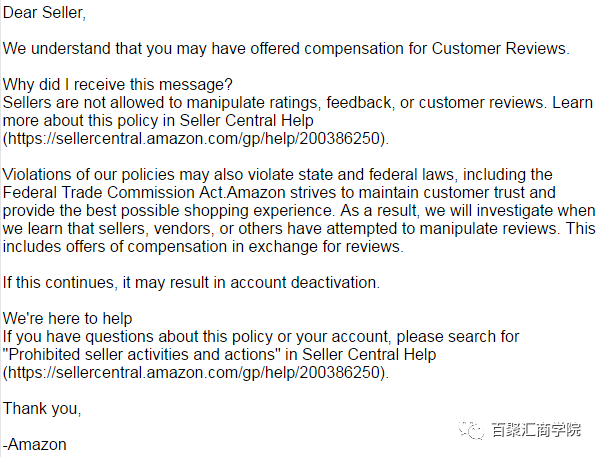The image size is (600, 457).
Task: Click the 百聚汇商学院 watermark text
Action: click(x=536, y=430)
